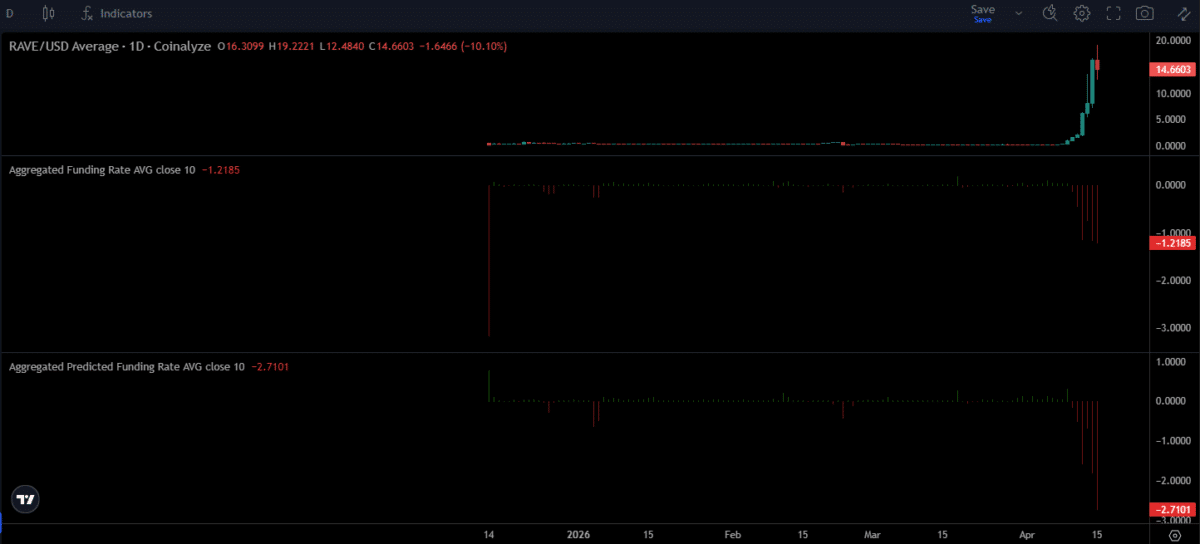
Task: Click the Feb label on the time axis
Action: tap(732, 535)
